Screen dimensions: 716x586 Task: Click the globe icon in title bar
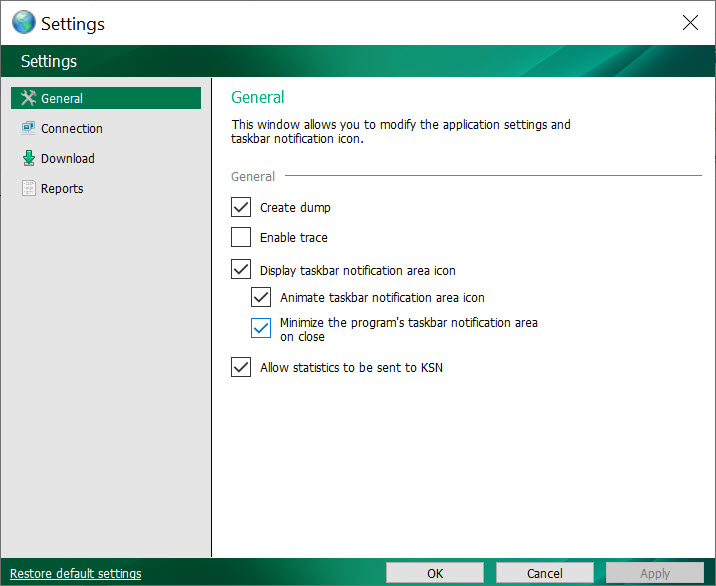point(24,22)
